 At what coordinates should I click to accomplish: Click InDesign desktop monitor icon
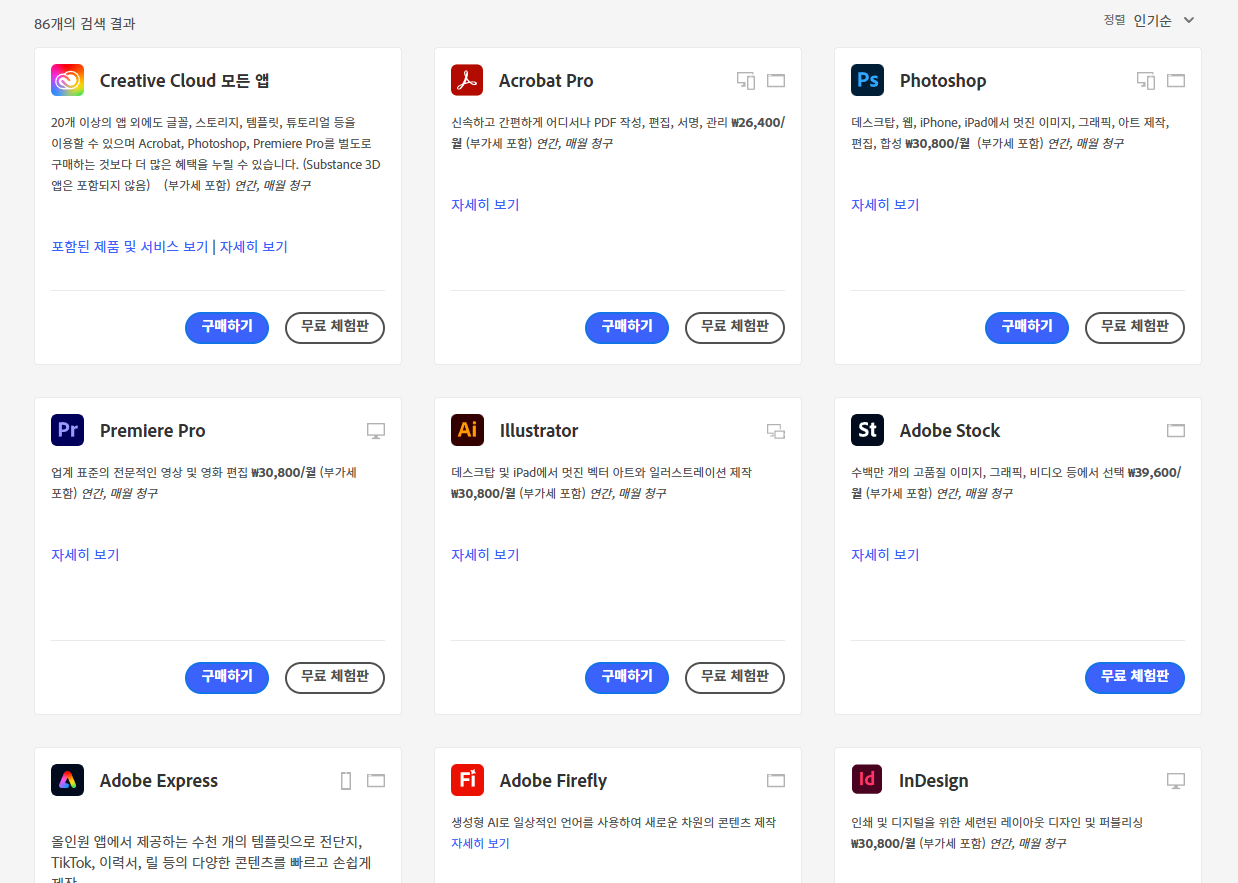tap(1176, 781)
